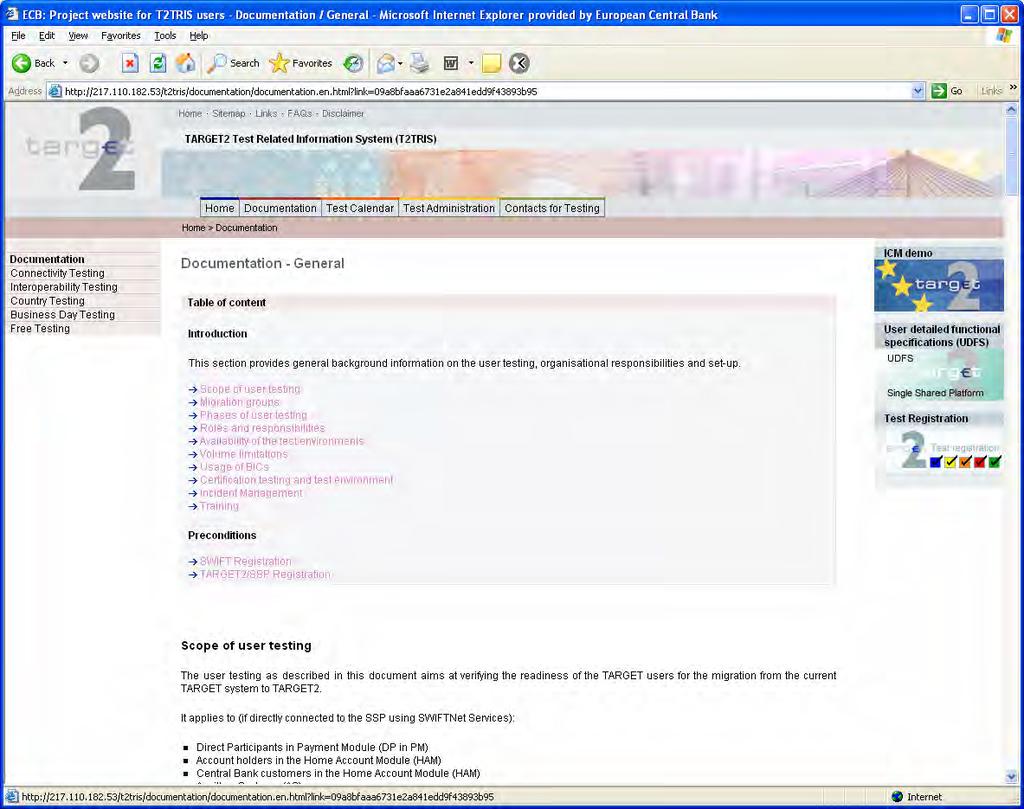Click the Stop loading icon
1024x809 pixels.
point(130,63)
